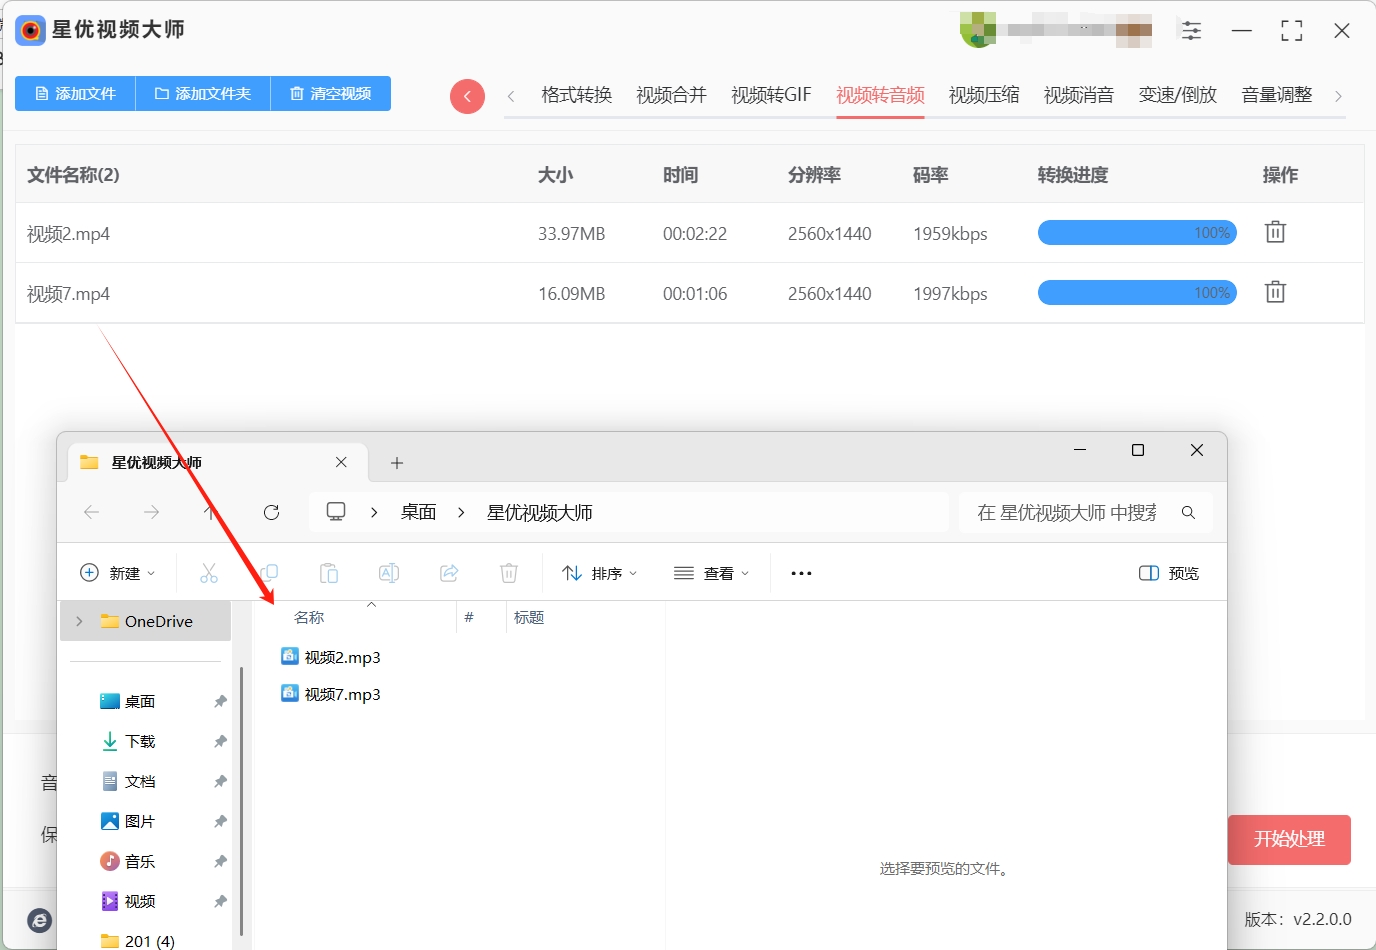The image size is (1376, 950).
Task: Click the 星优视频大师 app logo icon
Action: point(31,30)
